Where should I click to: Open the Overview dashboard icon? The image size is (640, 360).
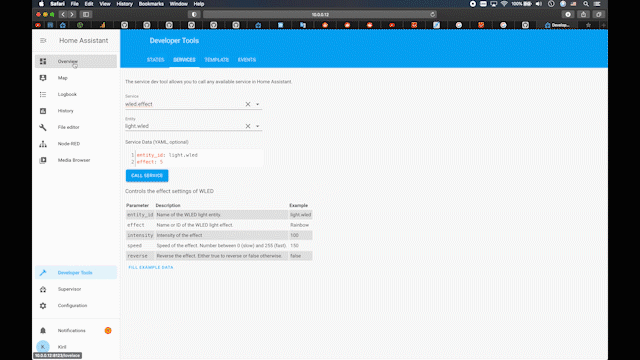pos(43,61)
